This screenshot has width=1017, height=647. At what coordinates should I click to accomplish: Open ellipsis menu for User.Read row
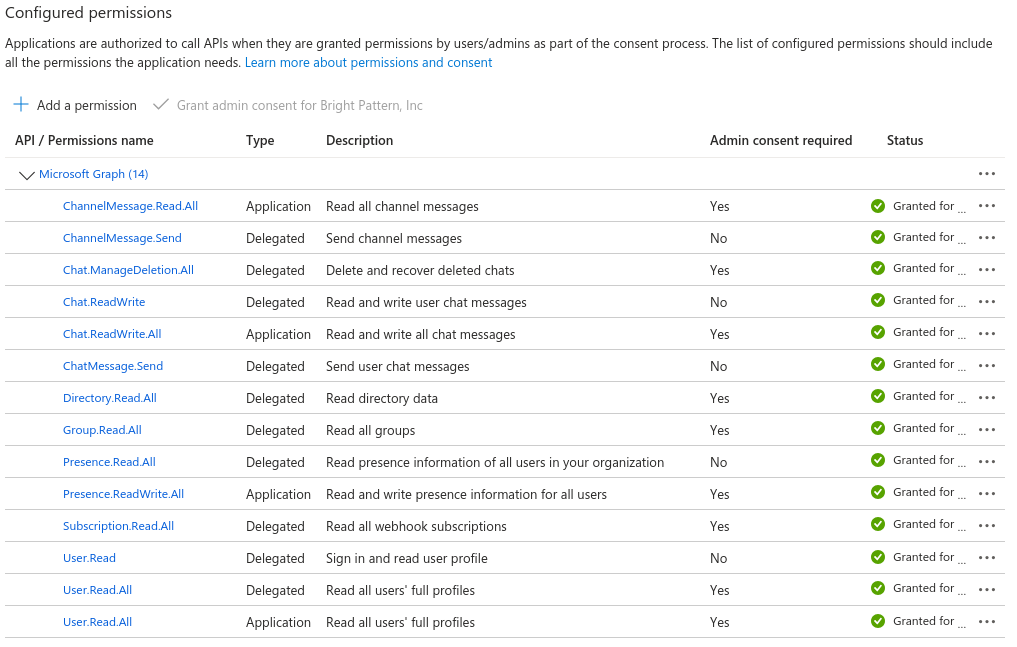pos(987,558)
